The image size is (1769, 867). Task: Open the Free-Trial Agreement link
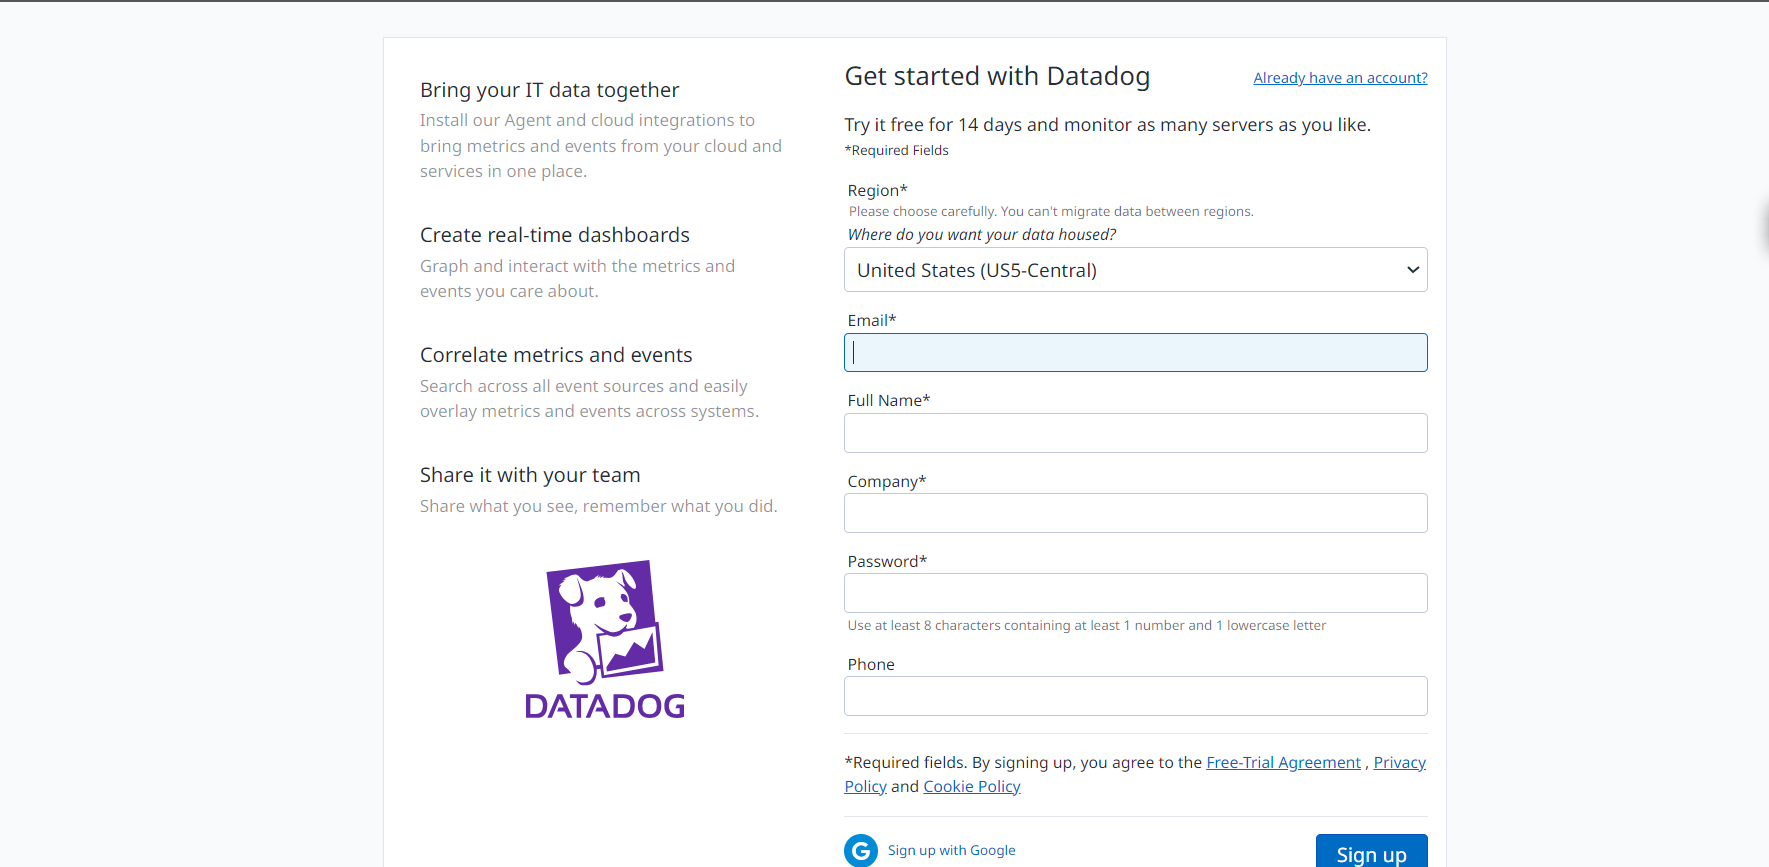1283,762
